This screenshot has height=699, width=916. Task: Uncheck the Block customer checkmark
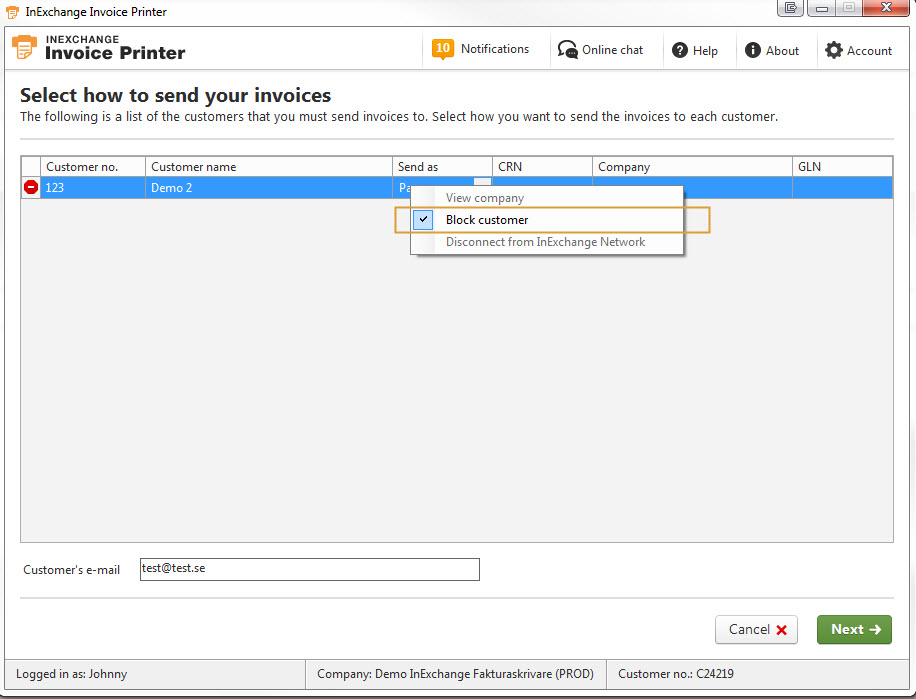(423, 220)
